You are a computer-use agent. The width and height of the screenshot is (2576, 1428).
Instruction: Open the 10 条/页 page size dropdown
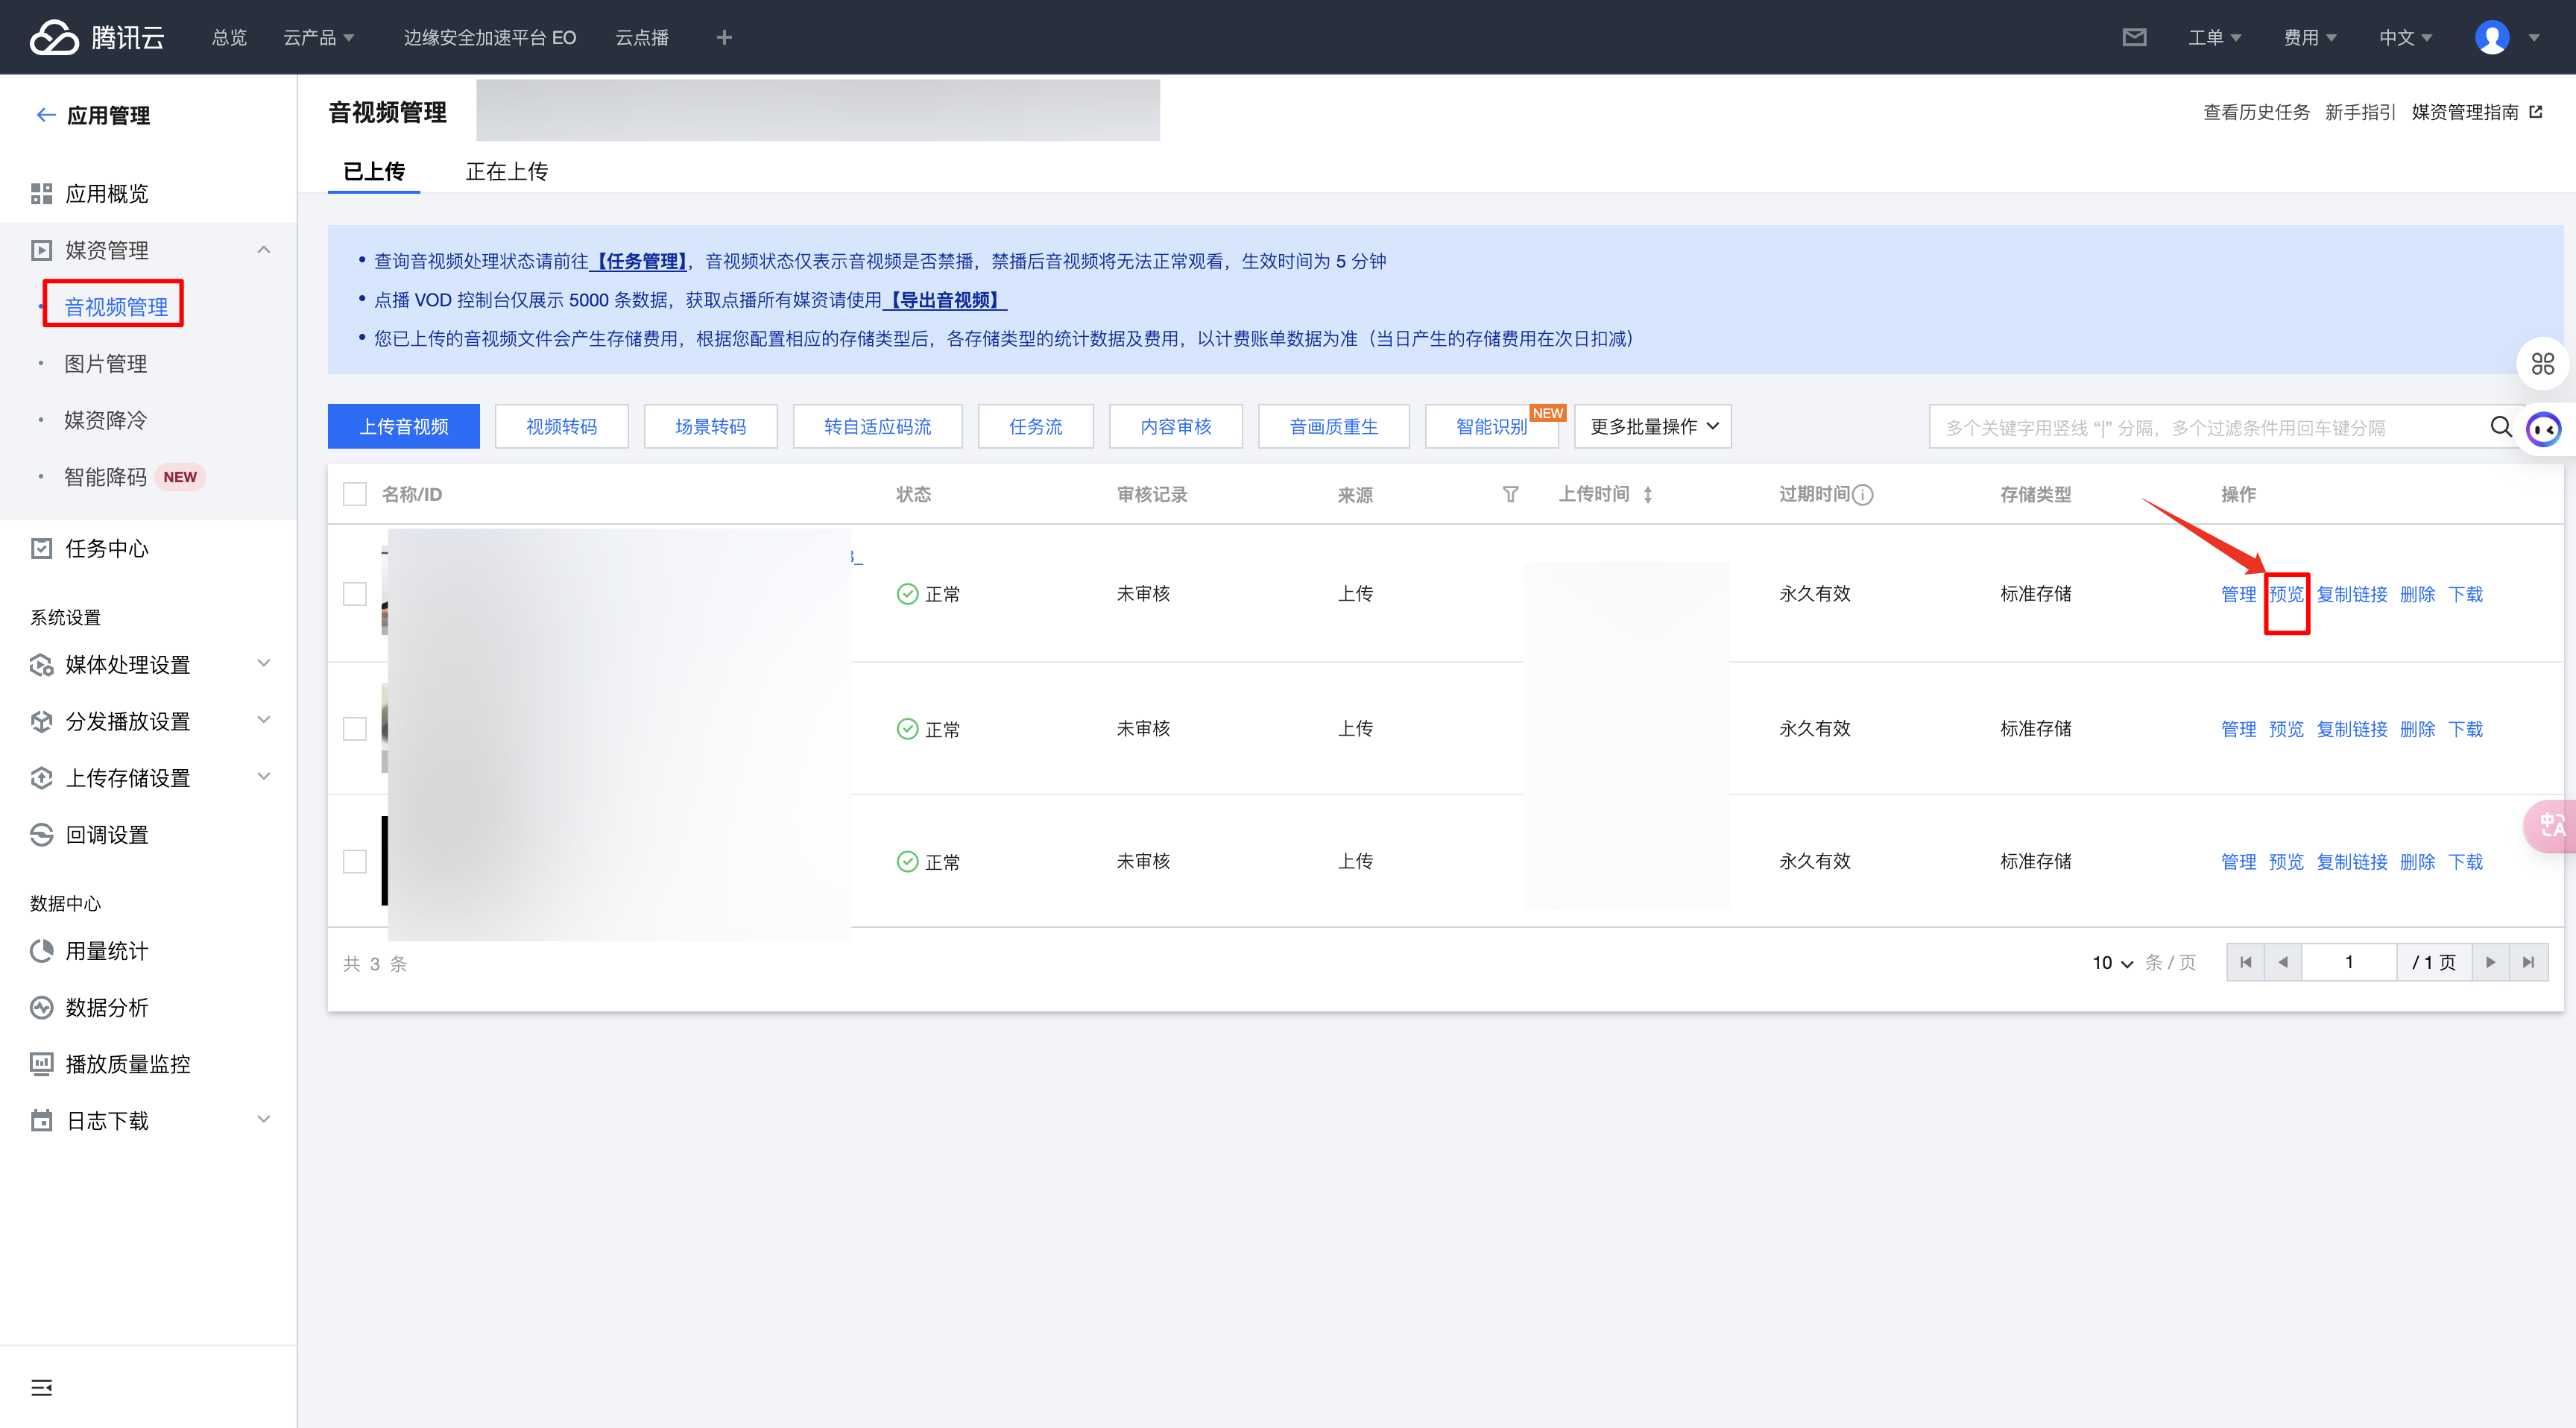[x=2111, y=962]
